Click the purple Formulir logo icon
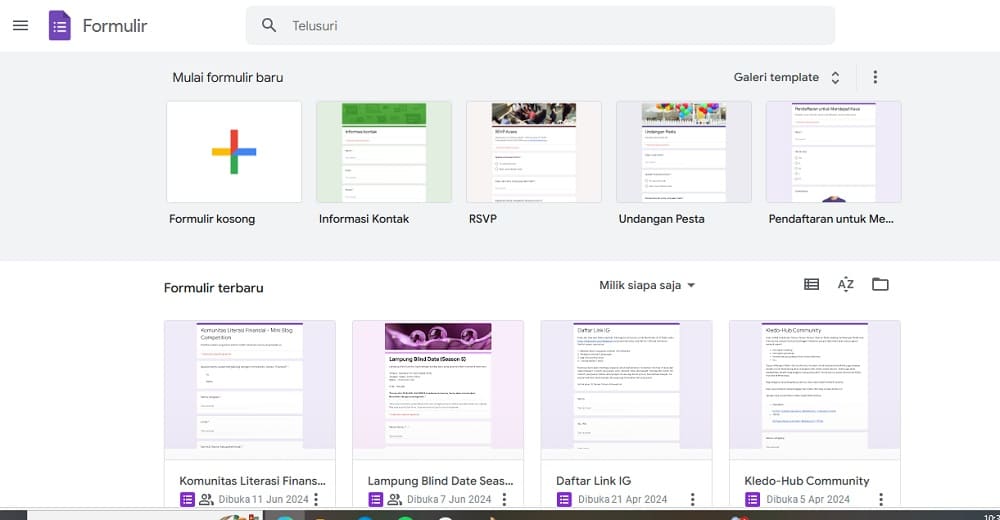Image resolution: width=1000 pixels, height=520 pixels. tap(60, 26)
